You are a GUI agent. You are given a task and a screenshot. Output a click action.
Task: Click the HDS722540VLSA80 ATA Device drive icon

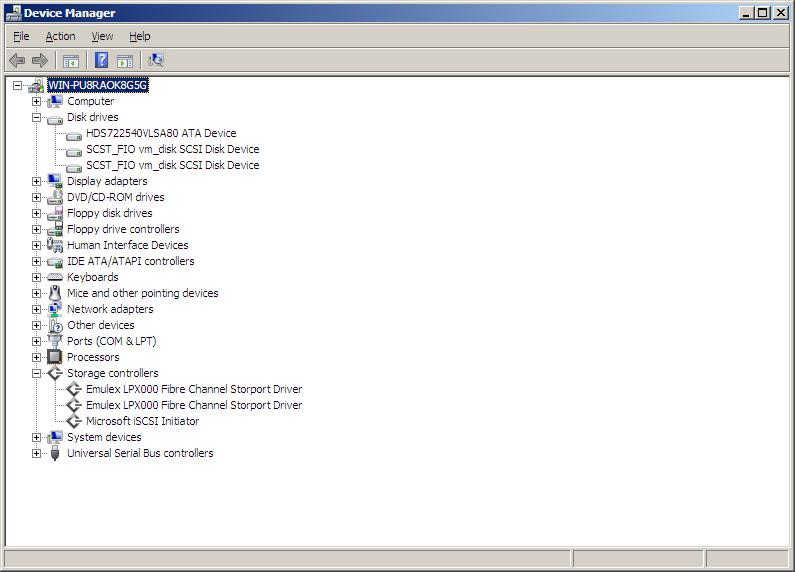pyautogui.click(x=74, y=135)
